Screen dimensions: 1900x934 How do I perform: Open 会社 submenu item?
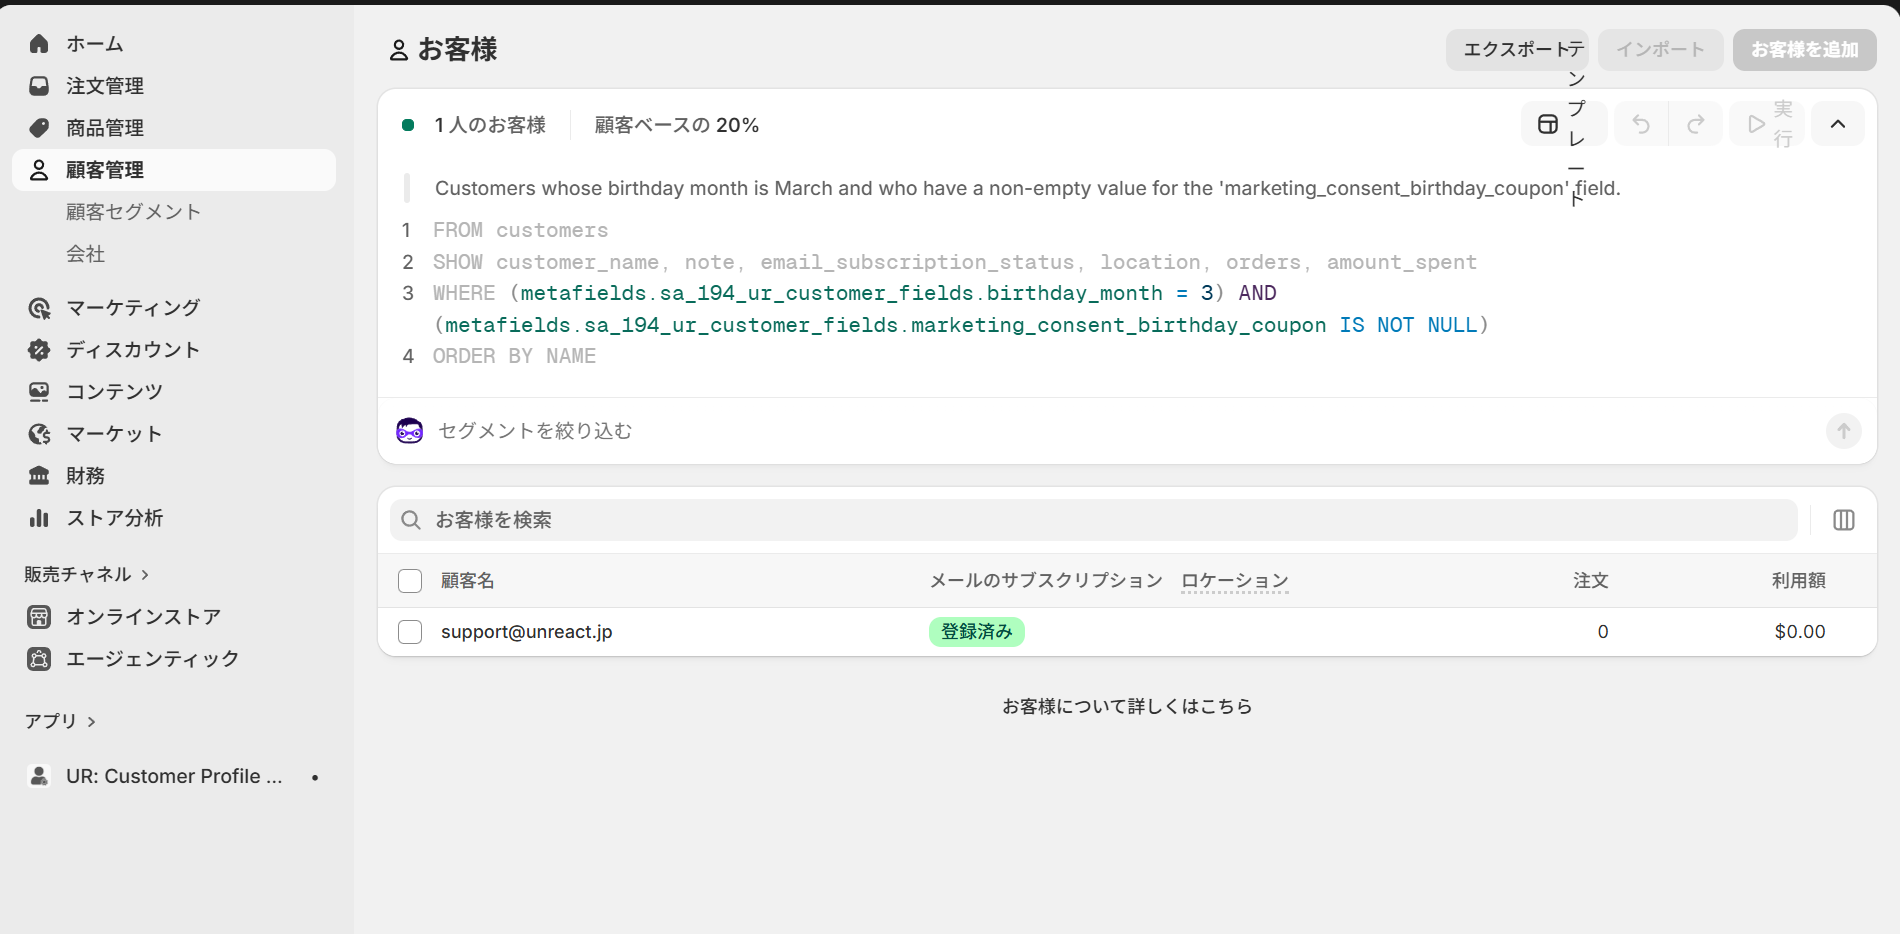coord(86,254)
